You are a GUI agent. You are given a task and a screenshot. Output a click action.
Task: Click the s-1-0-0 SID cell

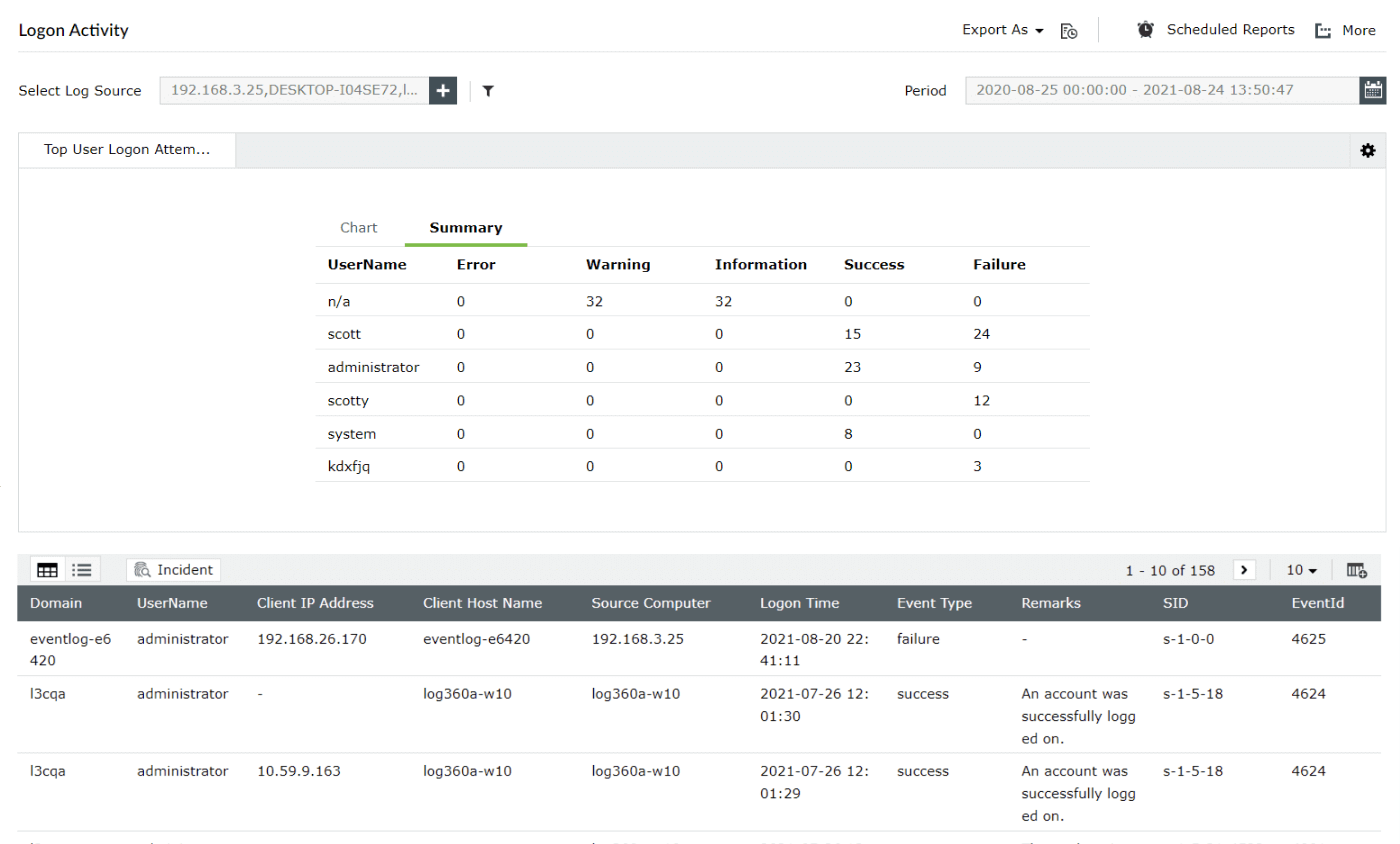(1189, 638)
